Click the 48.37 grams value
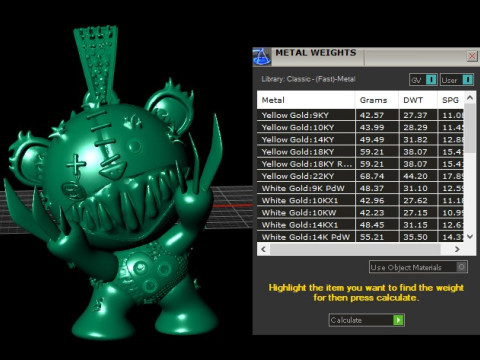 coord(372,188)
